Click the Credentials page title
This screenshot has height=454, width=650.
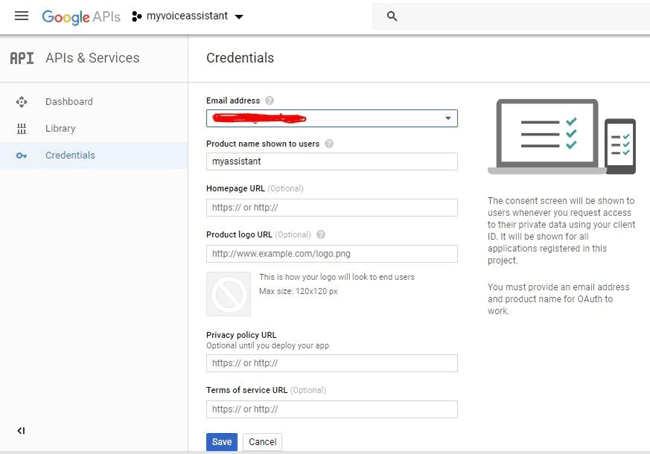click(240, 58)
